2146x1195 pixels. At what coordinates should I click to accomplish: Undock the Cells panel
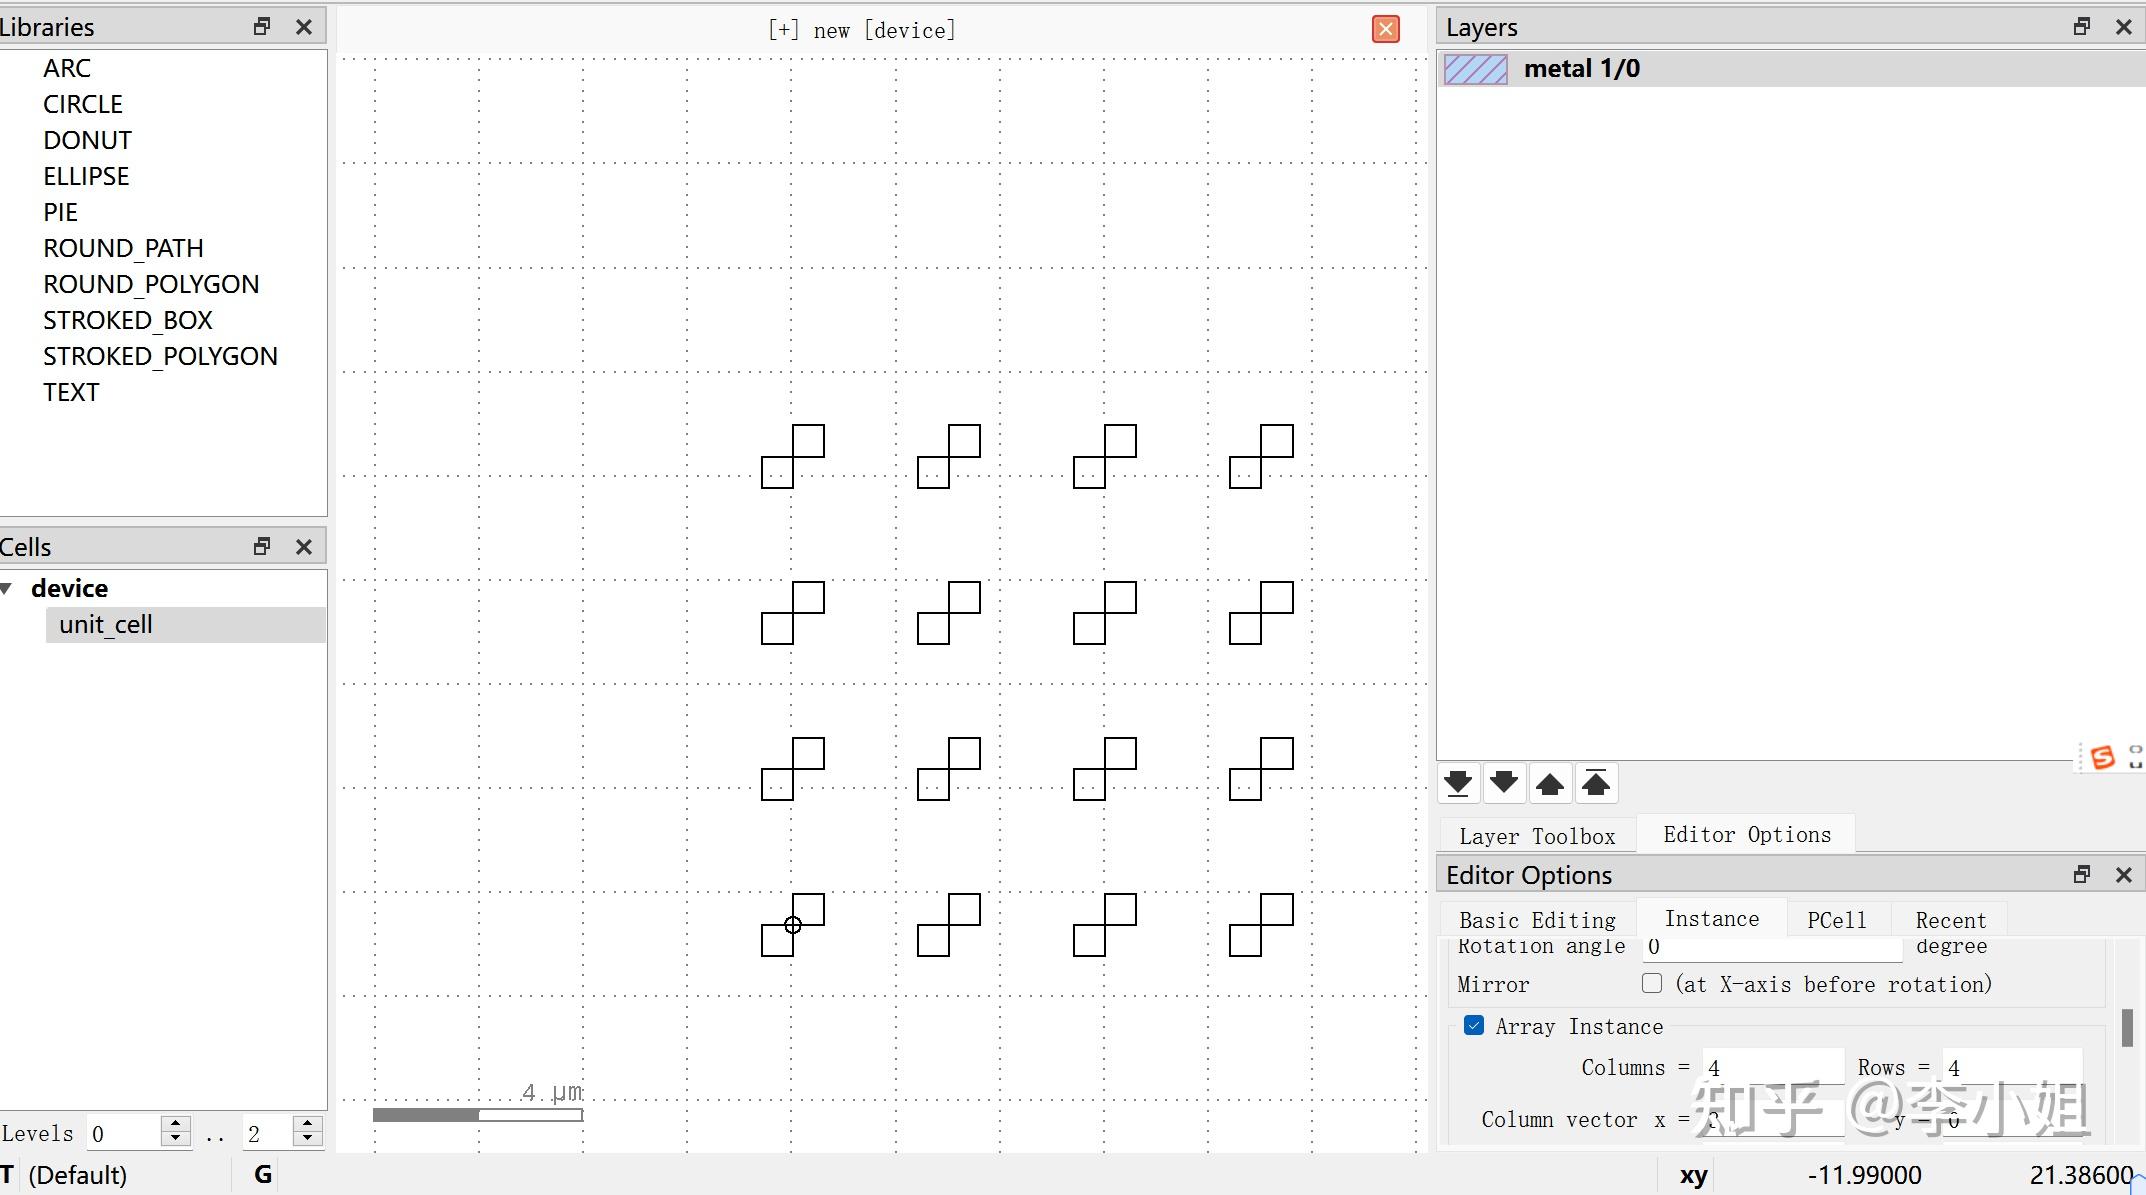point(262,546)
